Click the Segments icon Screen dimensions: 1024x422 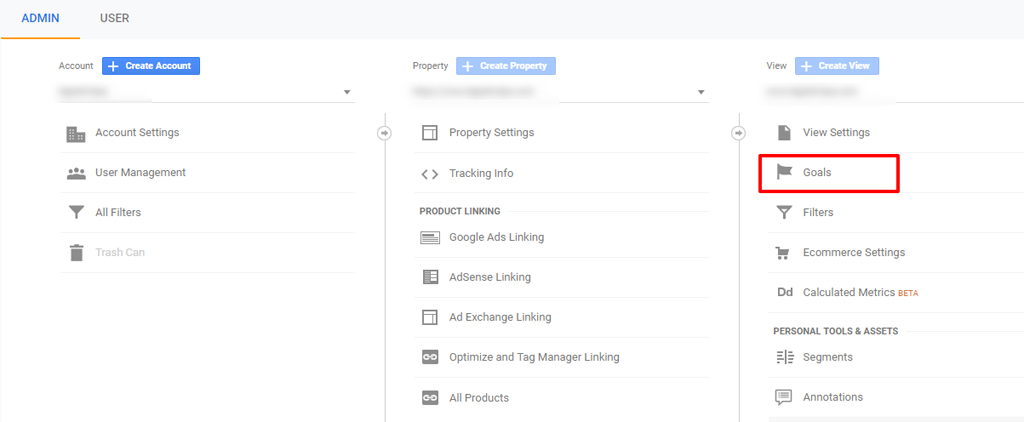[784, 357]
